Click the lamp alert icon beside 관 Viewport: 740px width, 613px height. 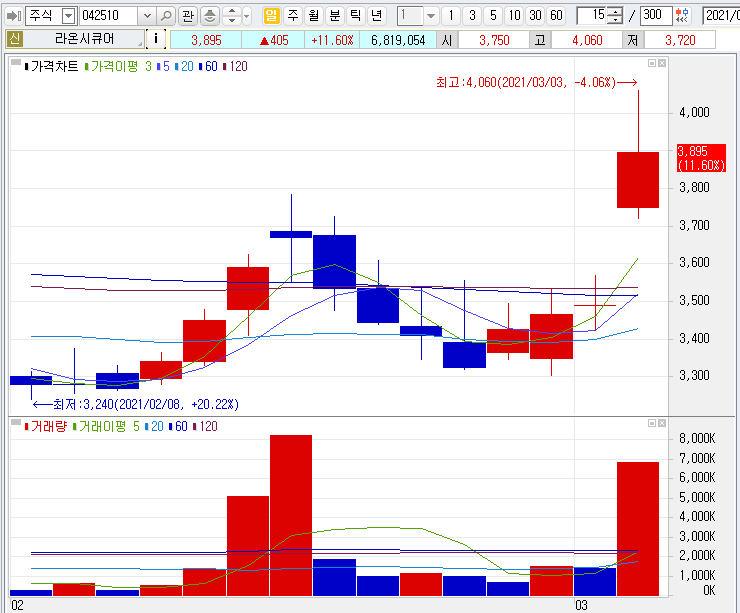(210, 16)
